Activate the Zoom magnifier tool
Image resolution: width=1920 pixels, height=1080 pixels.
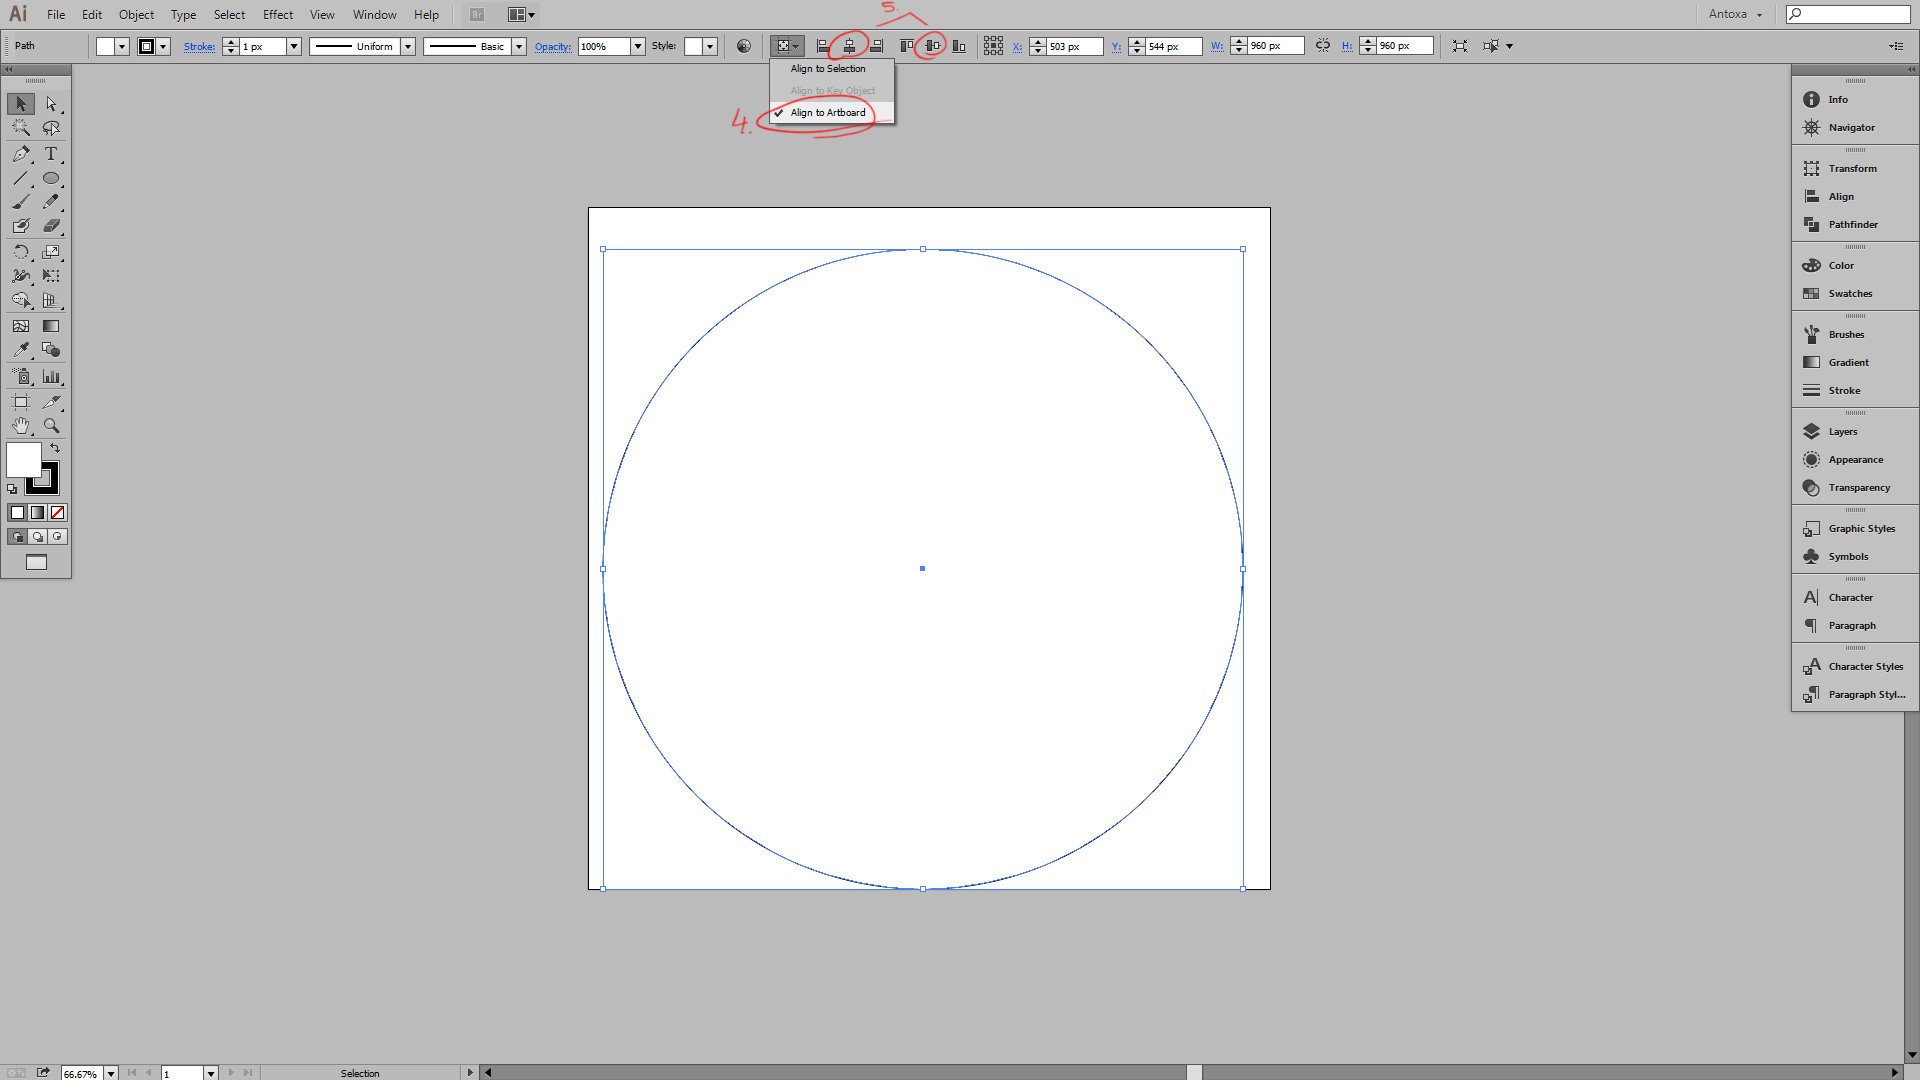[x=51, y=426]
